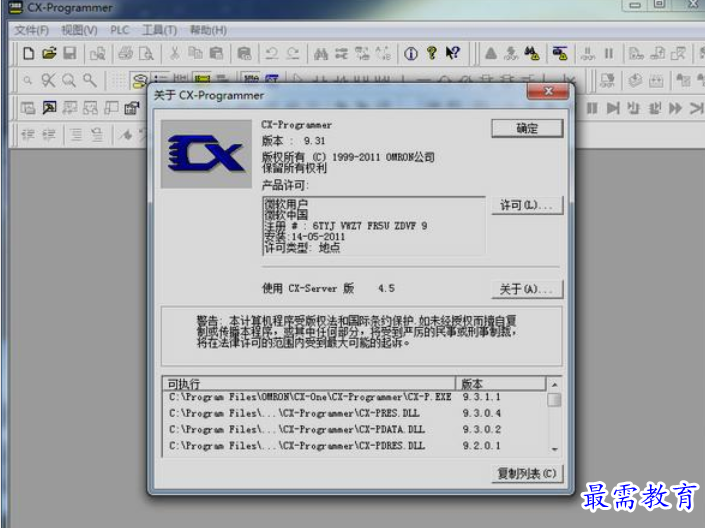Image resolution: width=705 pixels, height=528 pixels.
Task: Click the properties window icon in third row
Action: pyautogui.click(x=132, y=108)
